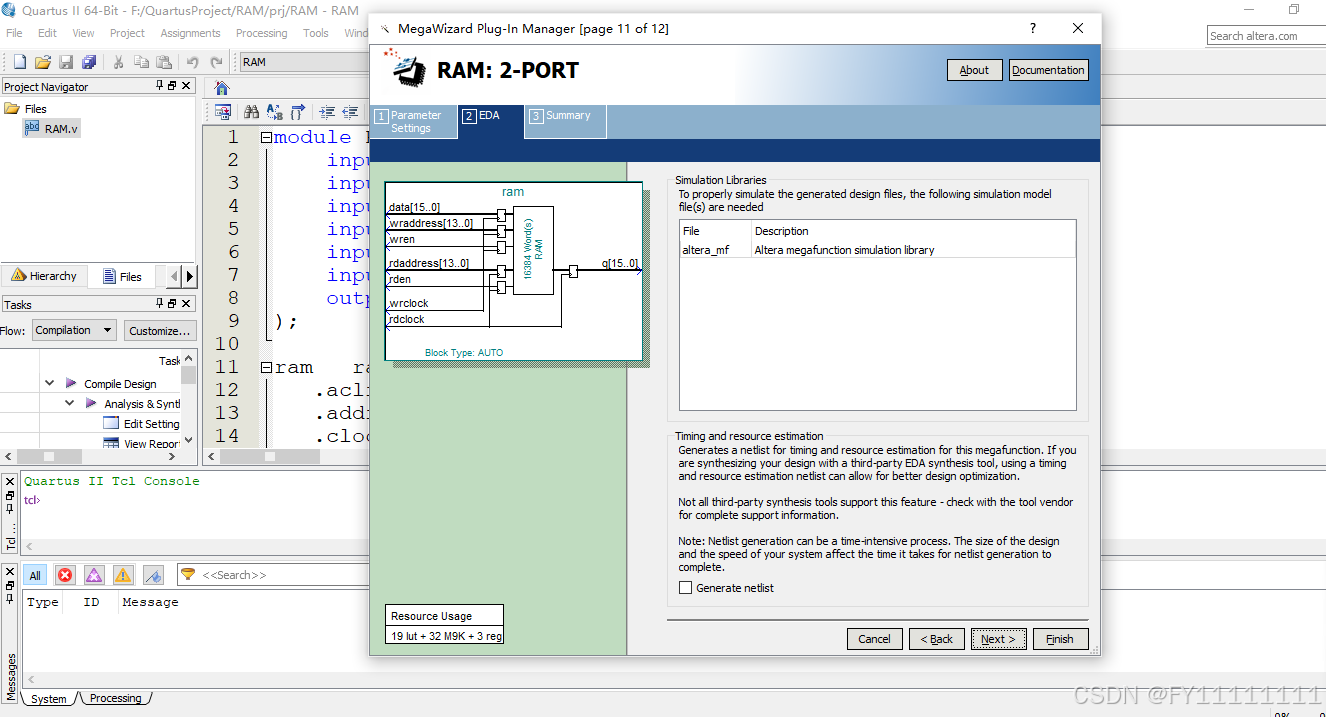
Task: Click the flag filter icon in Messages panel
Action: pos(153,575)
